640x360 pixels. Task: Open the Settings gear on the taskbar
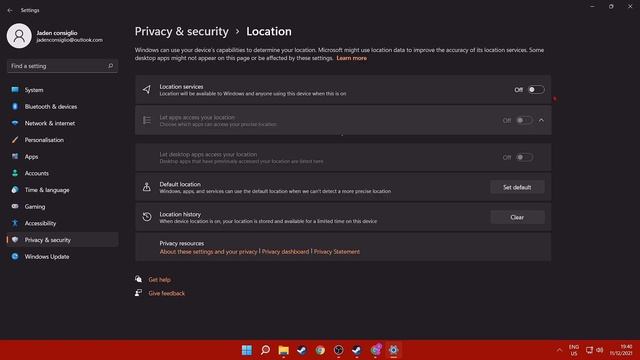tap(393, 350)
